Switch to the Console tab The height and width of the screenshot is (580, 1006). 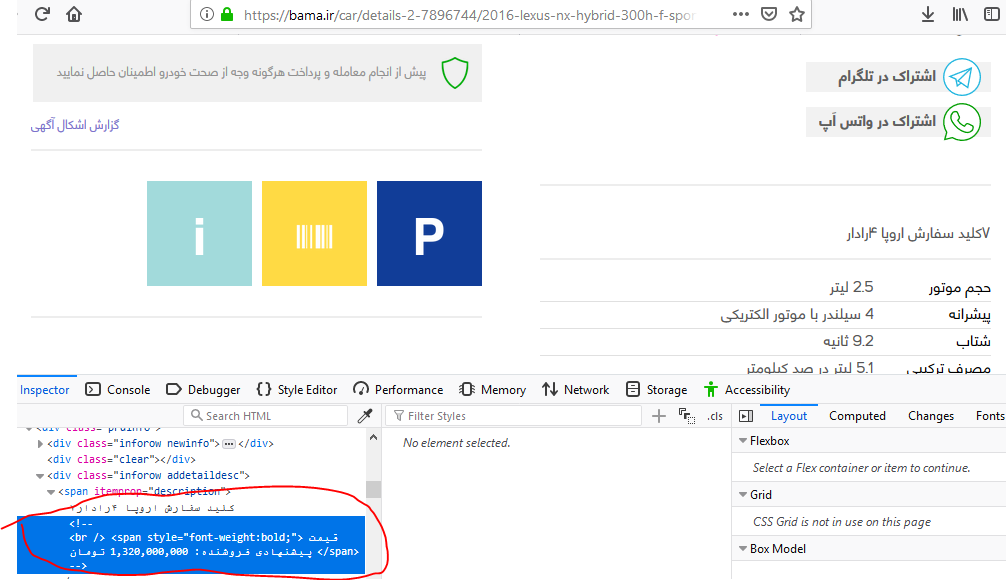pos(118,389)
